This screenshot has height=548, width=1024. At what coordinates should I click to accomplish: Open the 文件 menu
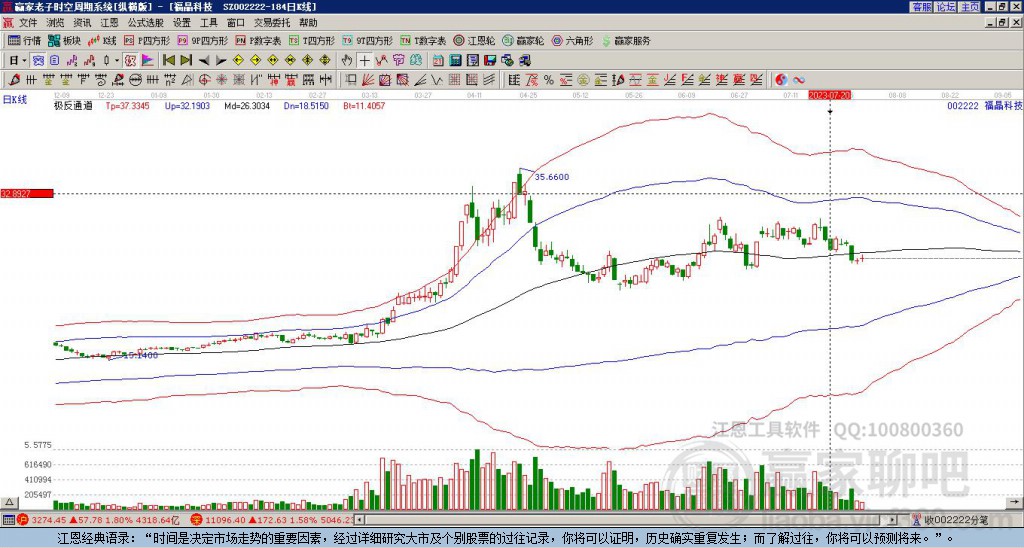(x=28, y=23)
